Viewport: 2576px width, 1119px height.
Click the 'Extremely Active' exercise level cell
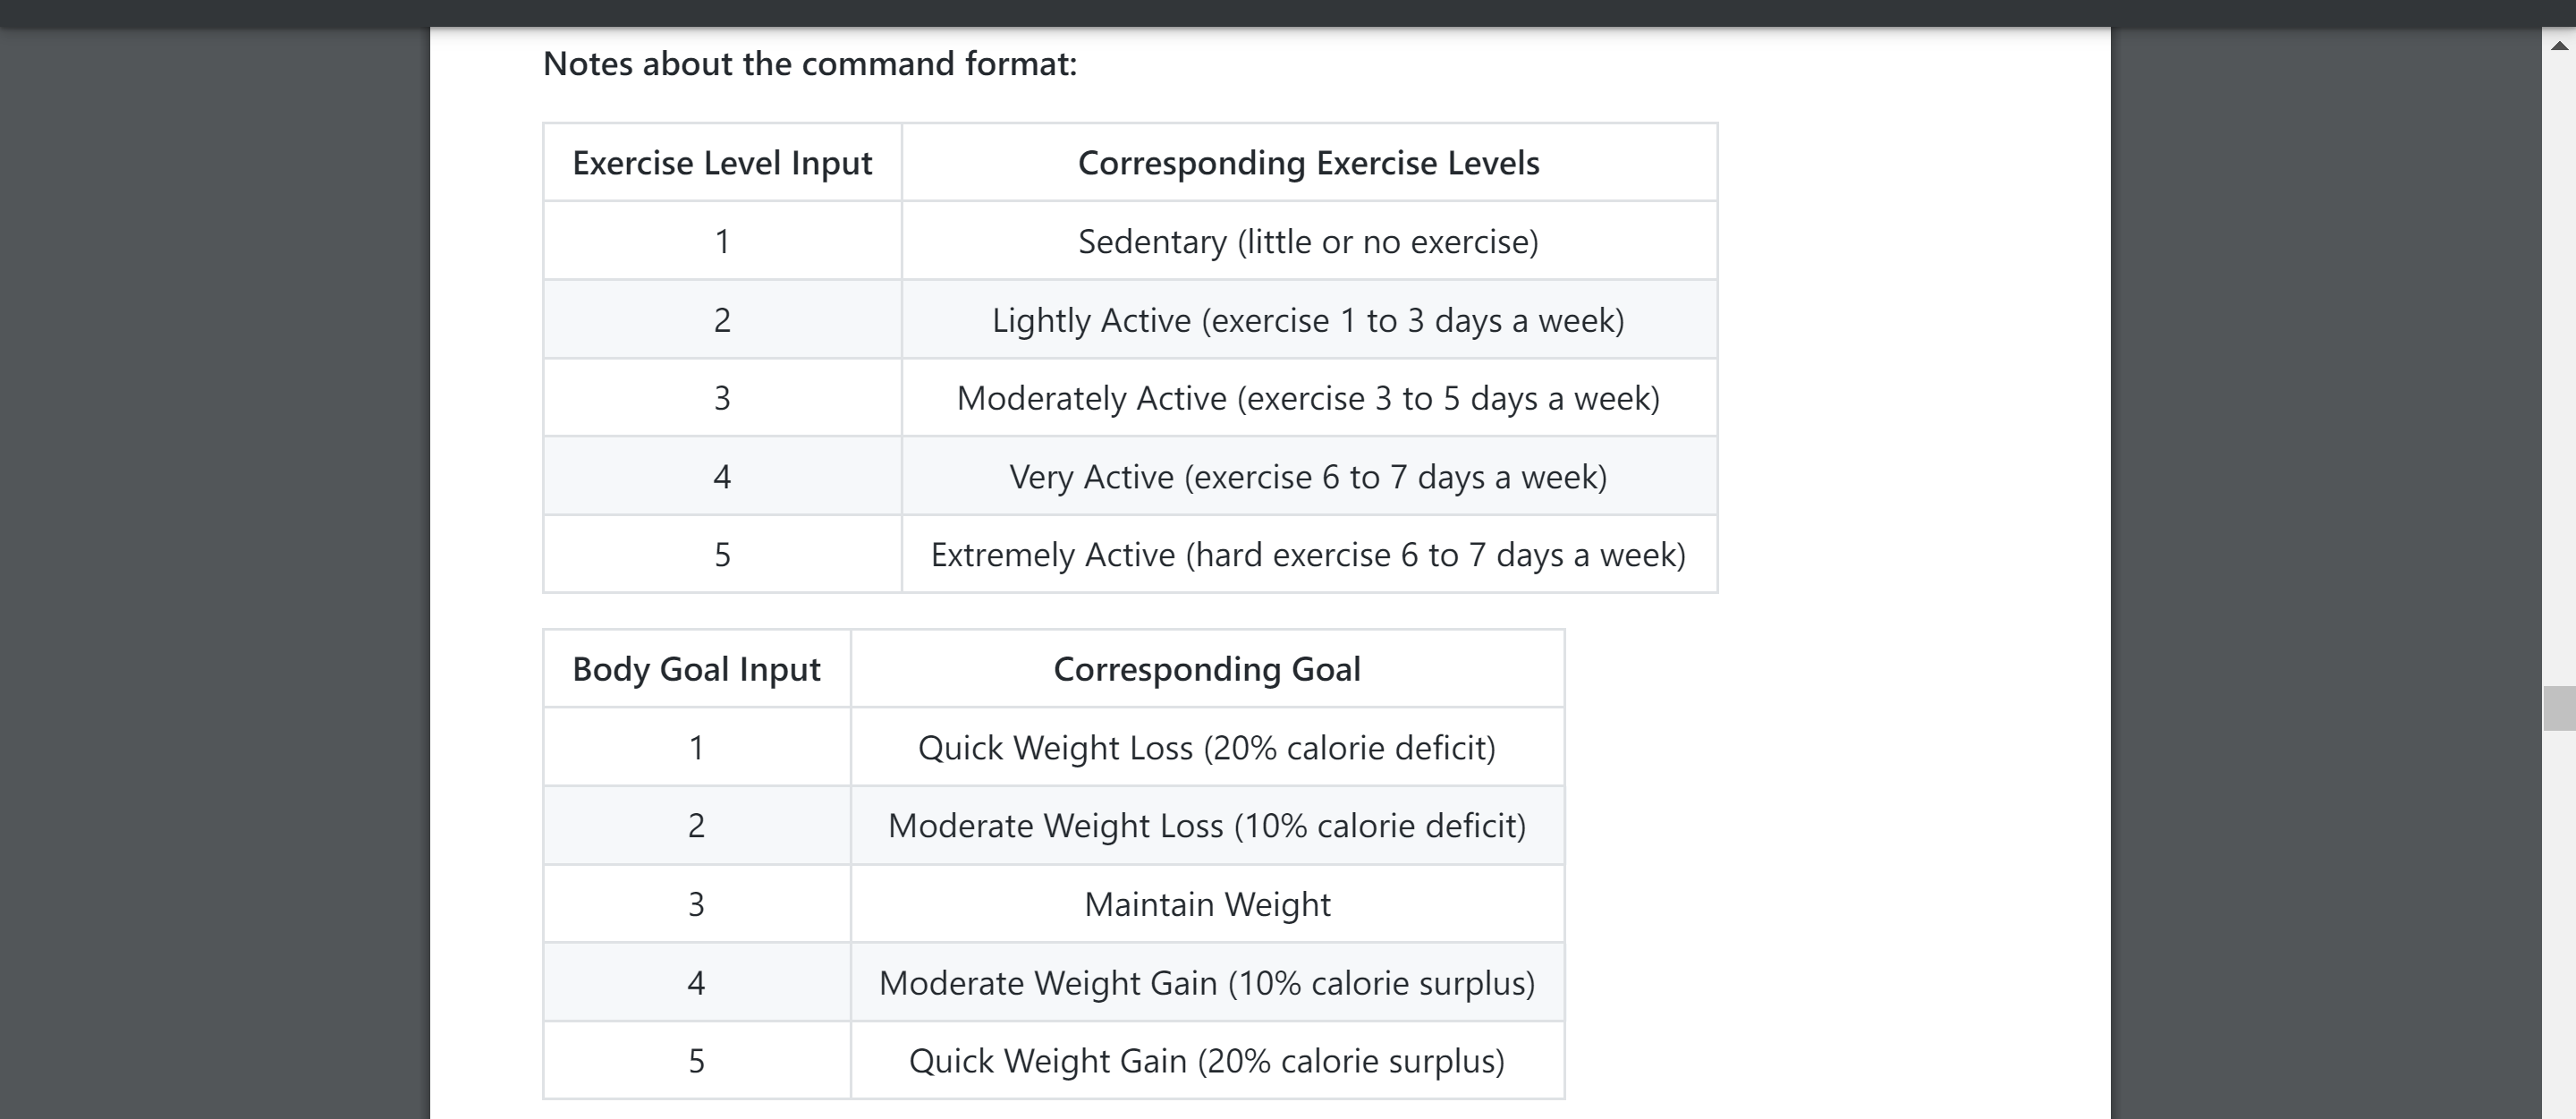click(1309, 555)
